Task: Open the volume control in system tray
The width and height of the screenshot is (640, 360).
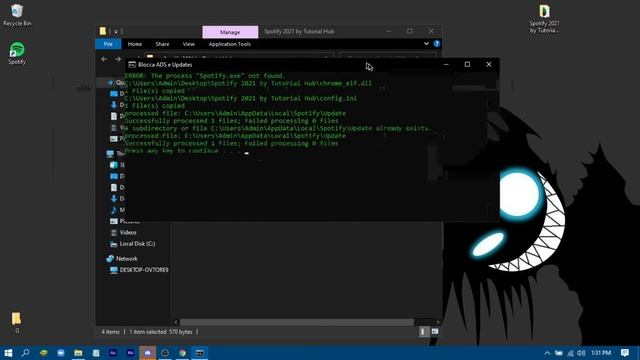Action: click(x=581, y=353)
